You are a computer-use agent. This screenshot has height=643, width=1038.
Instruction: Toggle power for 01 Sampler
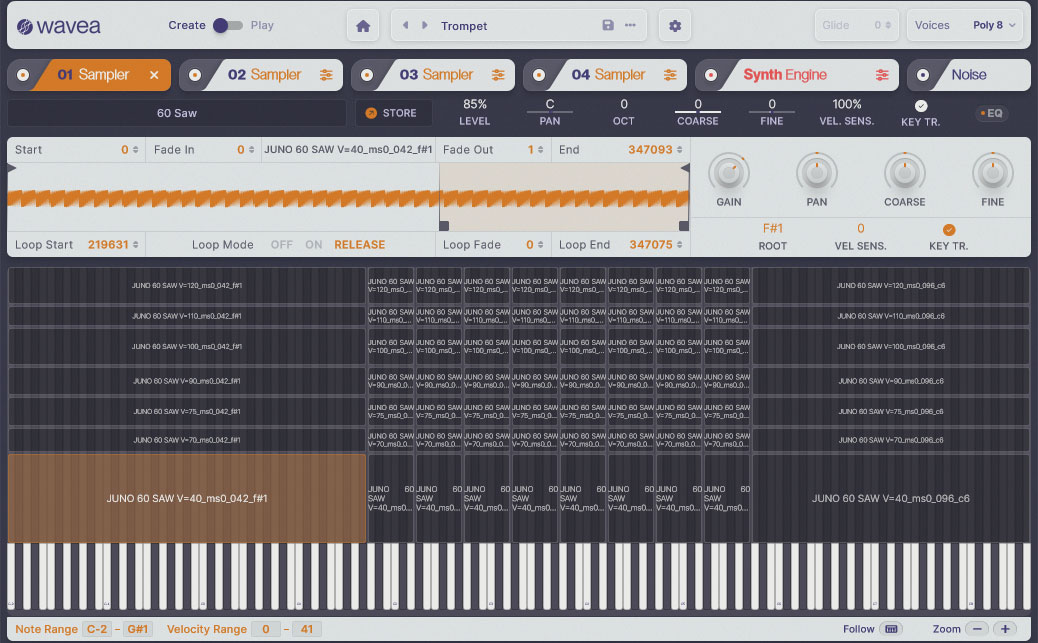[x=23, y=75]
